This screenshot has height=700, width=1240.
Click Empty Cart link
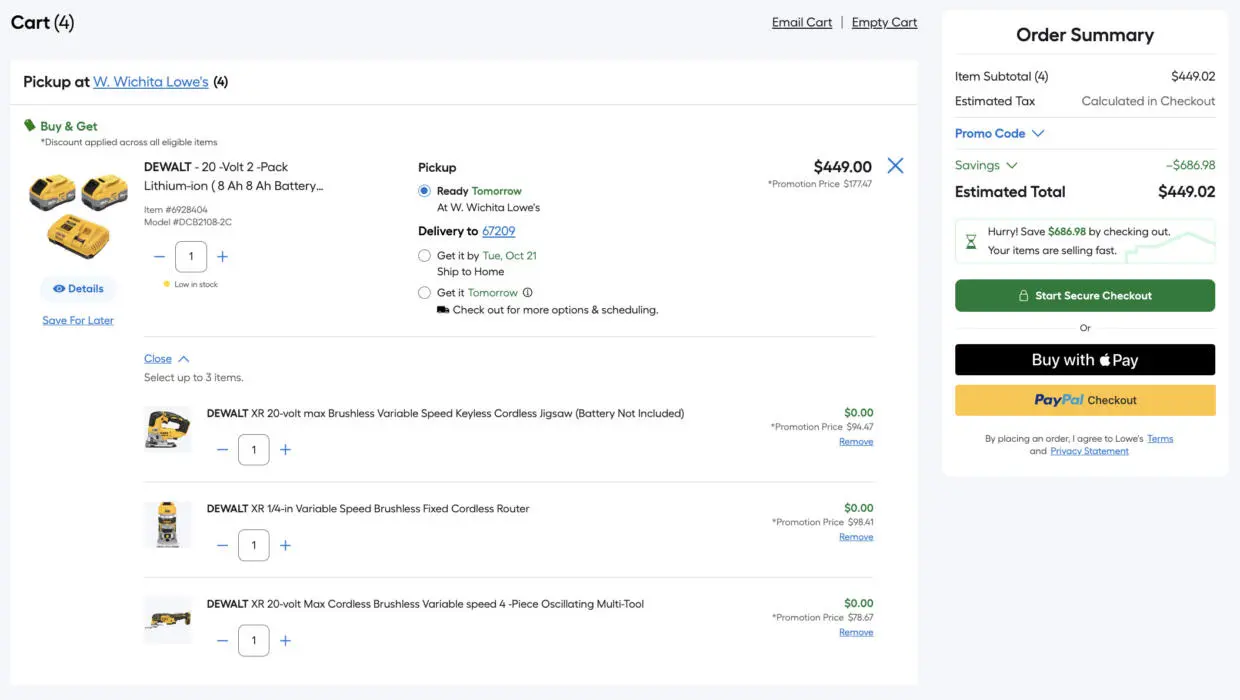pyautogui.click(x=884, y=22)
